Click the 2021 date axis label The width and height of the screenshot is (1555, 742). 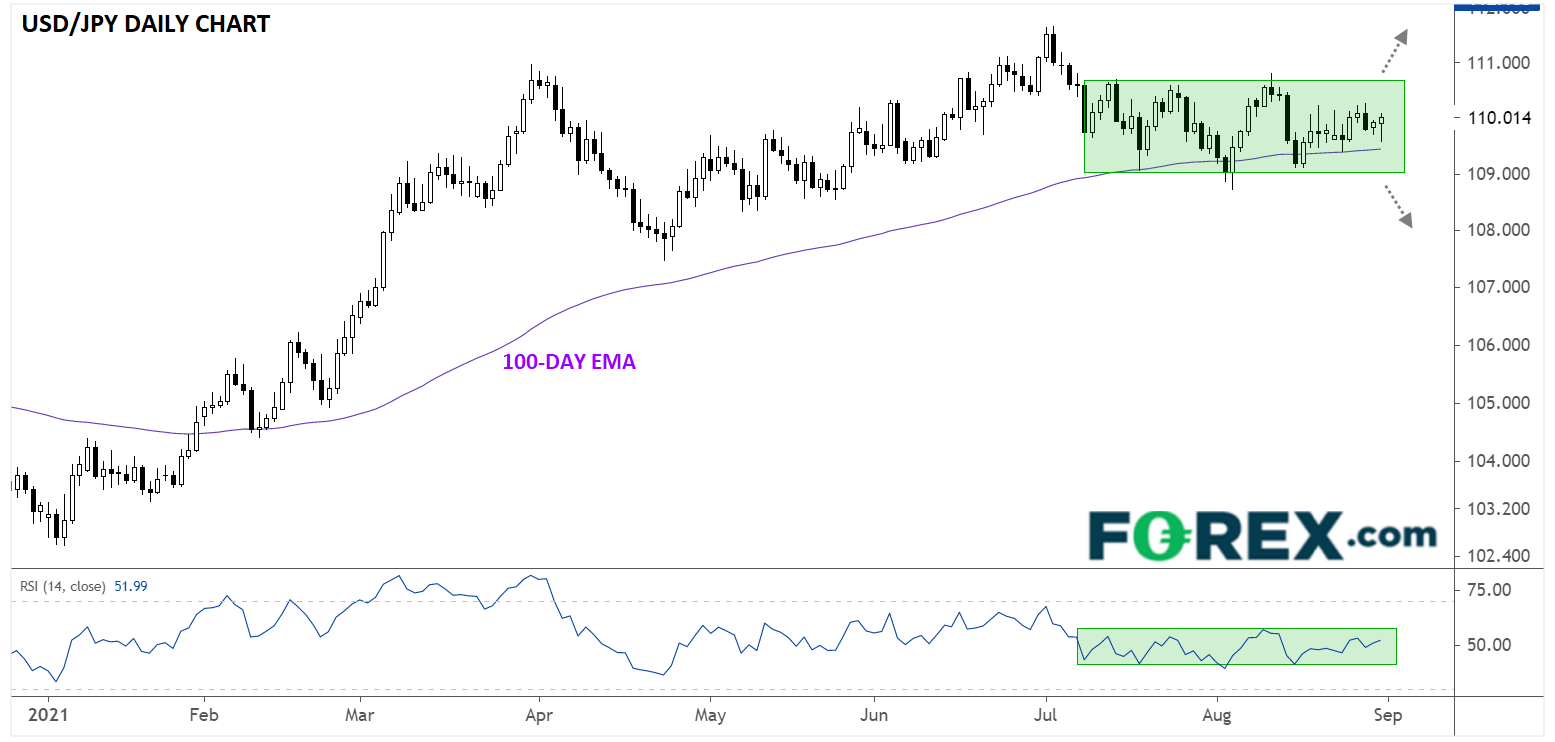[x=48, y=716]
